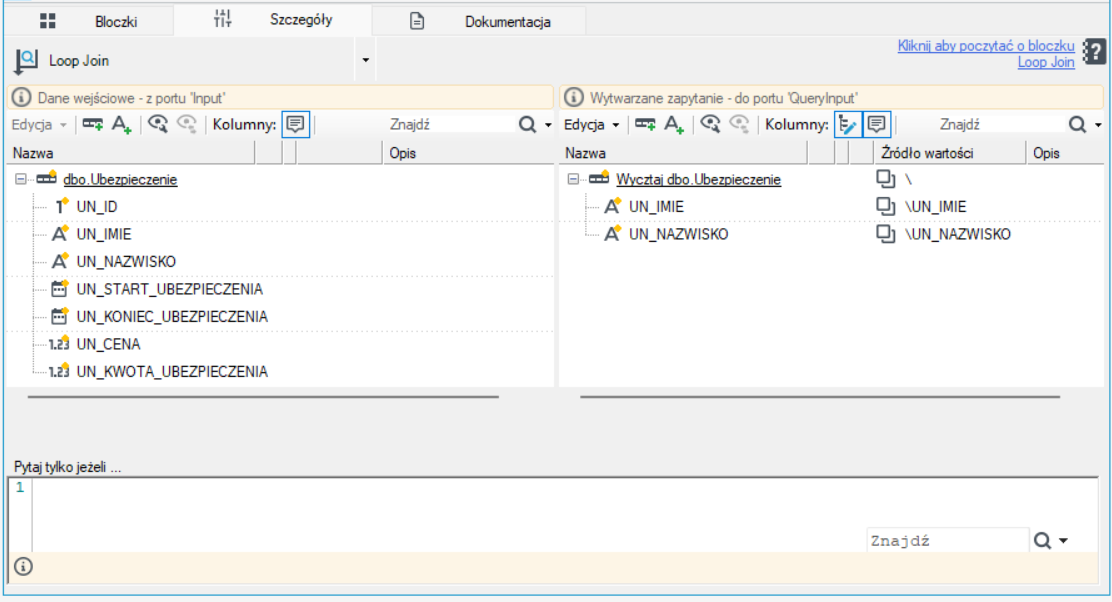Click the inspect eye icon in the input data toolbar

(x=157, y=125)
